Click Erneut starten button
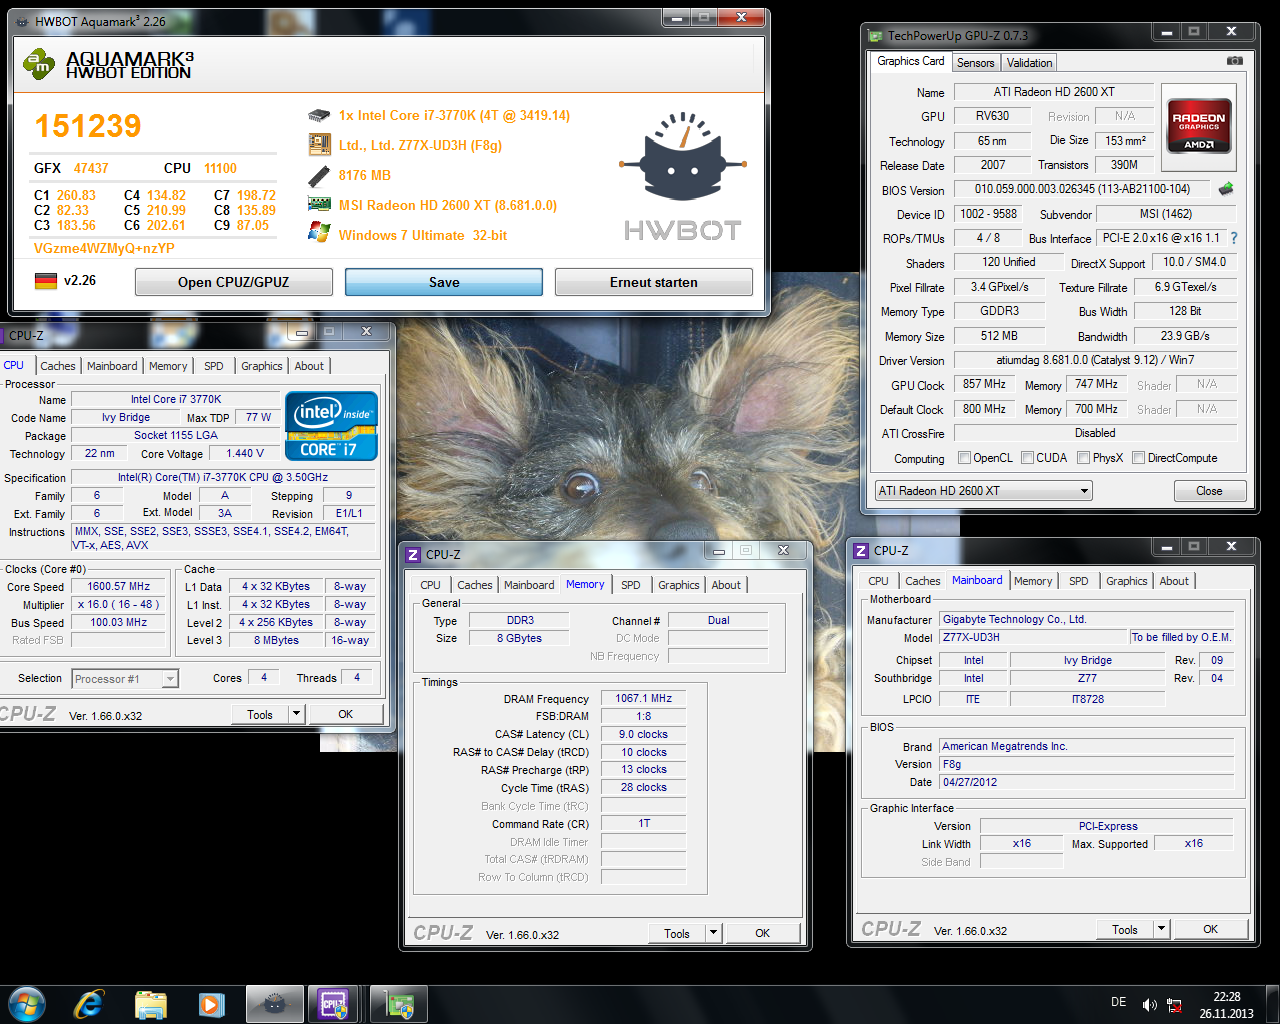 (x=654, y=282)
